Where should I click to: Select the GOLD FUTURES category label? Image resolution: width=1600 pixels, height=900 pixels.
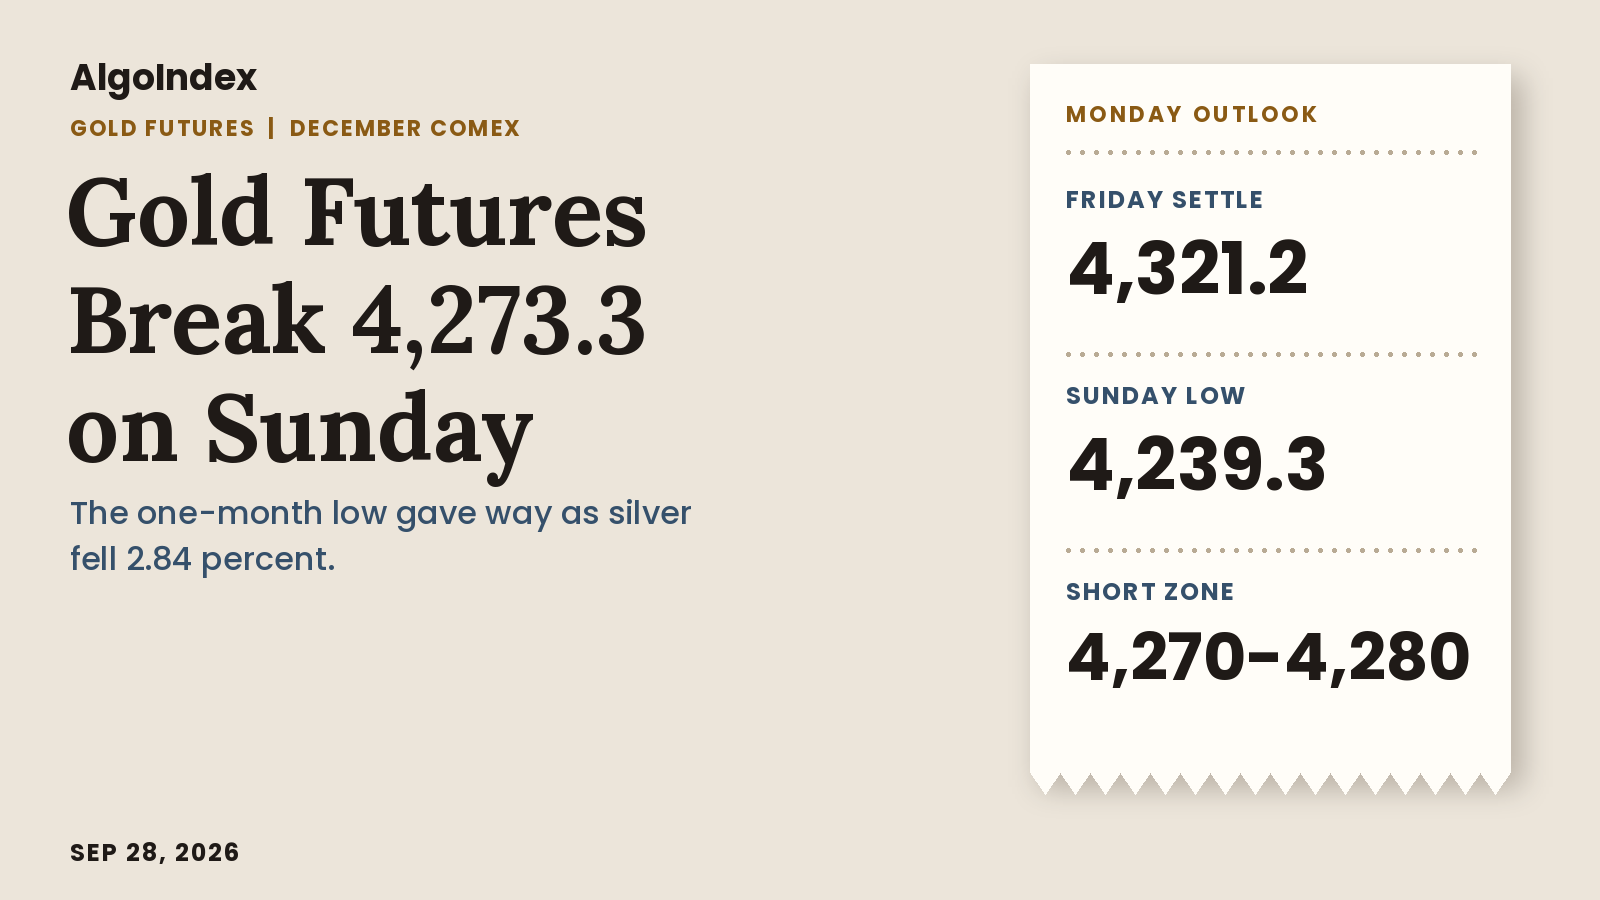[162, 128]
